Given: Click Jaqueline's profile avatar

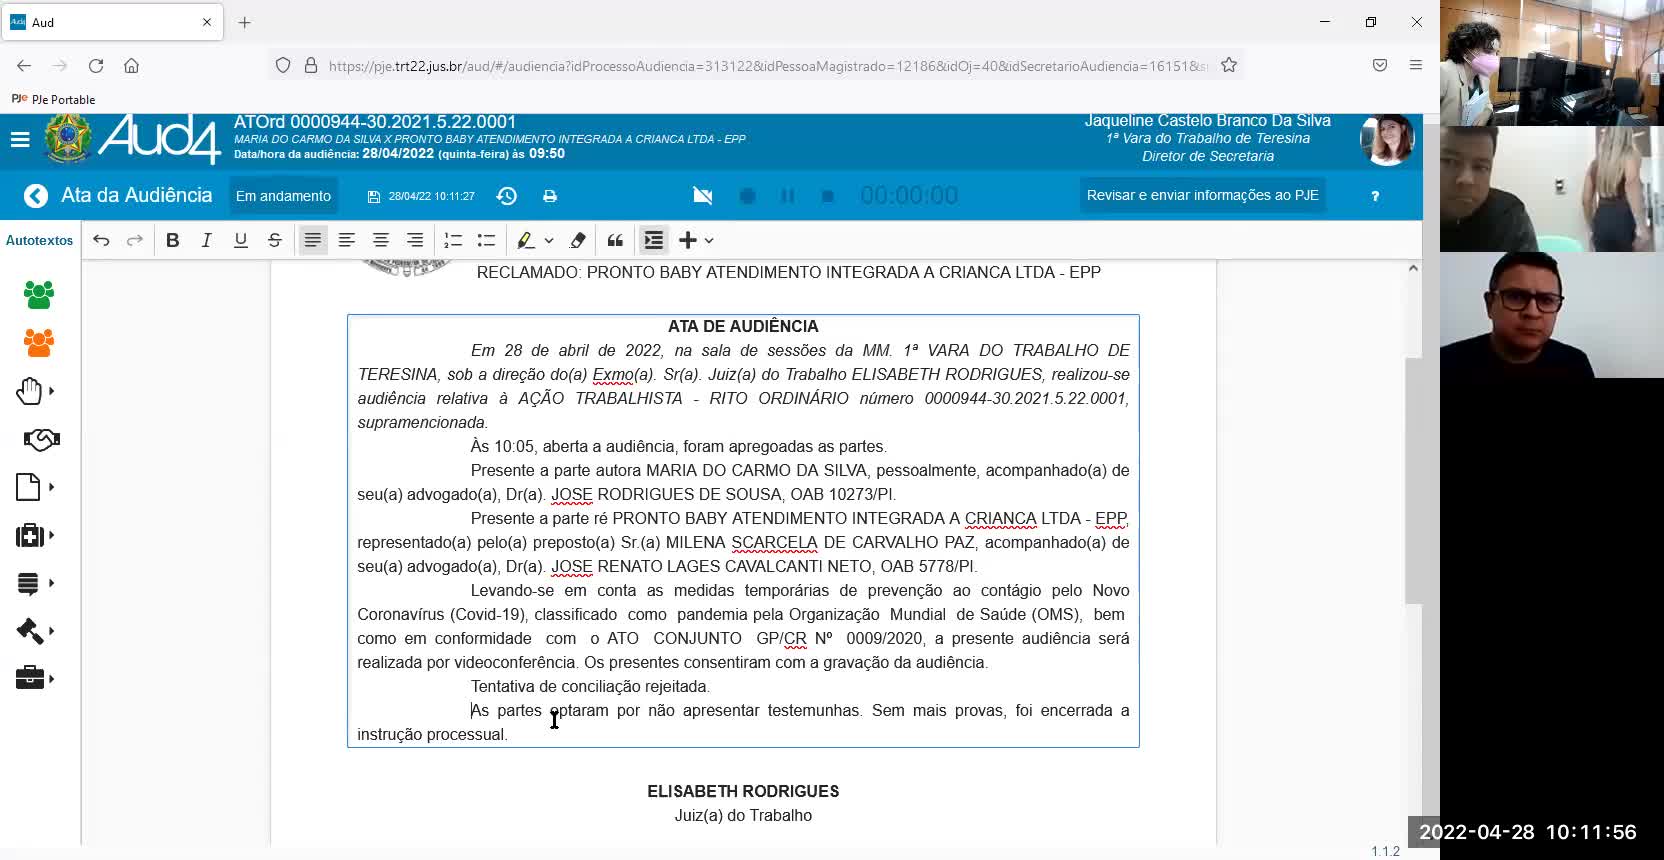Looking at the screenshot, I should coord(1387,140).
